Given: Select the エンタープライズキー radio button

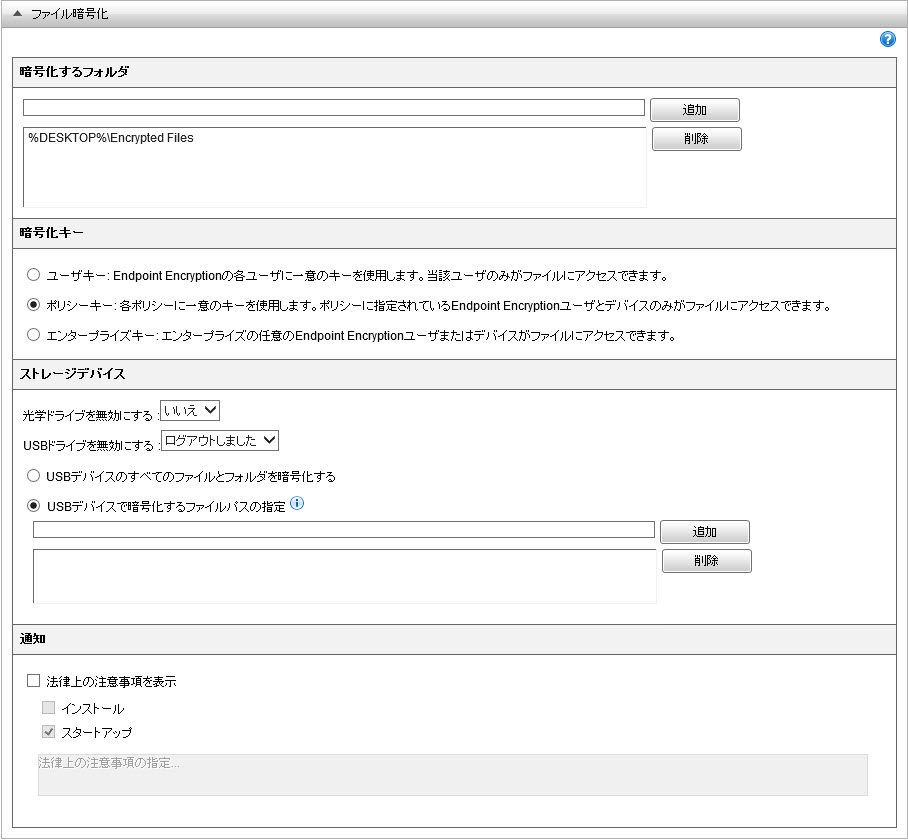Looking at the screenshot, I should [34, 335].
